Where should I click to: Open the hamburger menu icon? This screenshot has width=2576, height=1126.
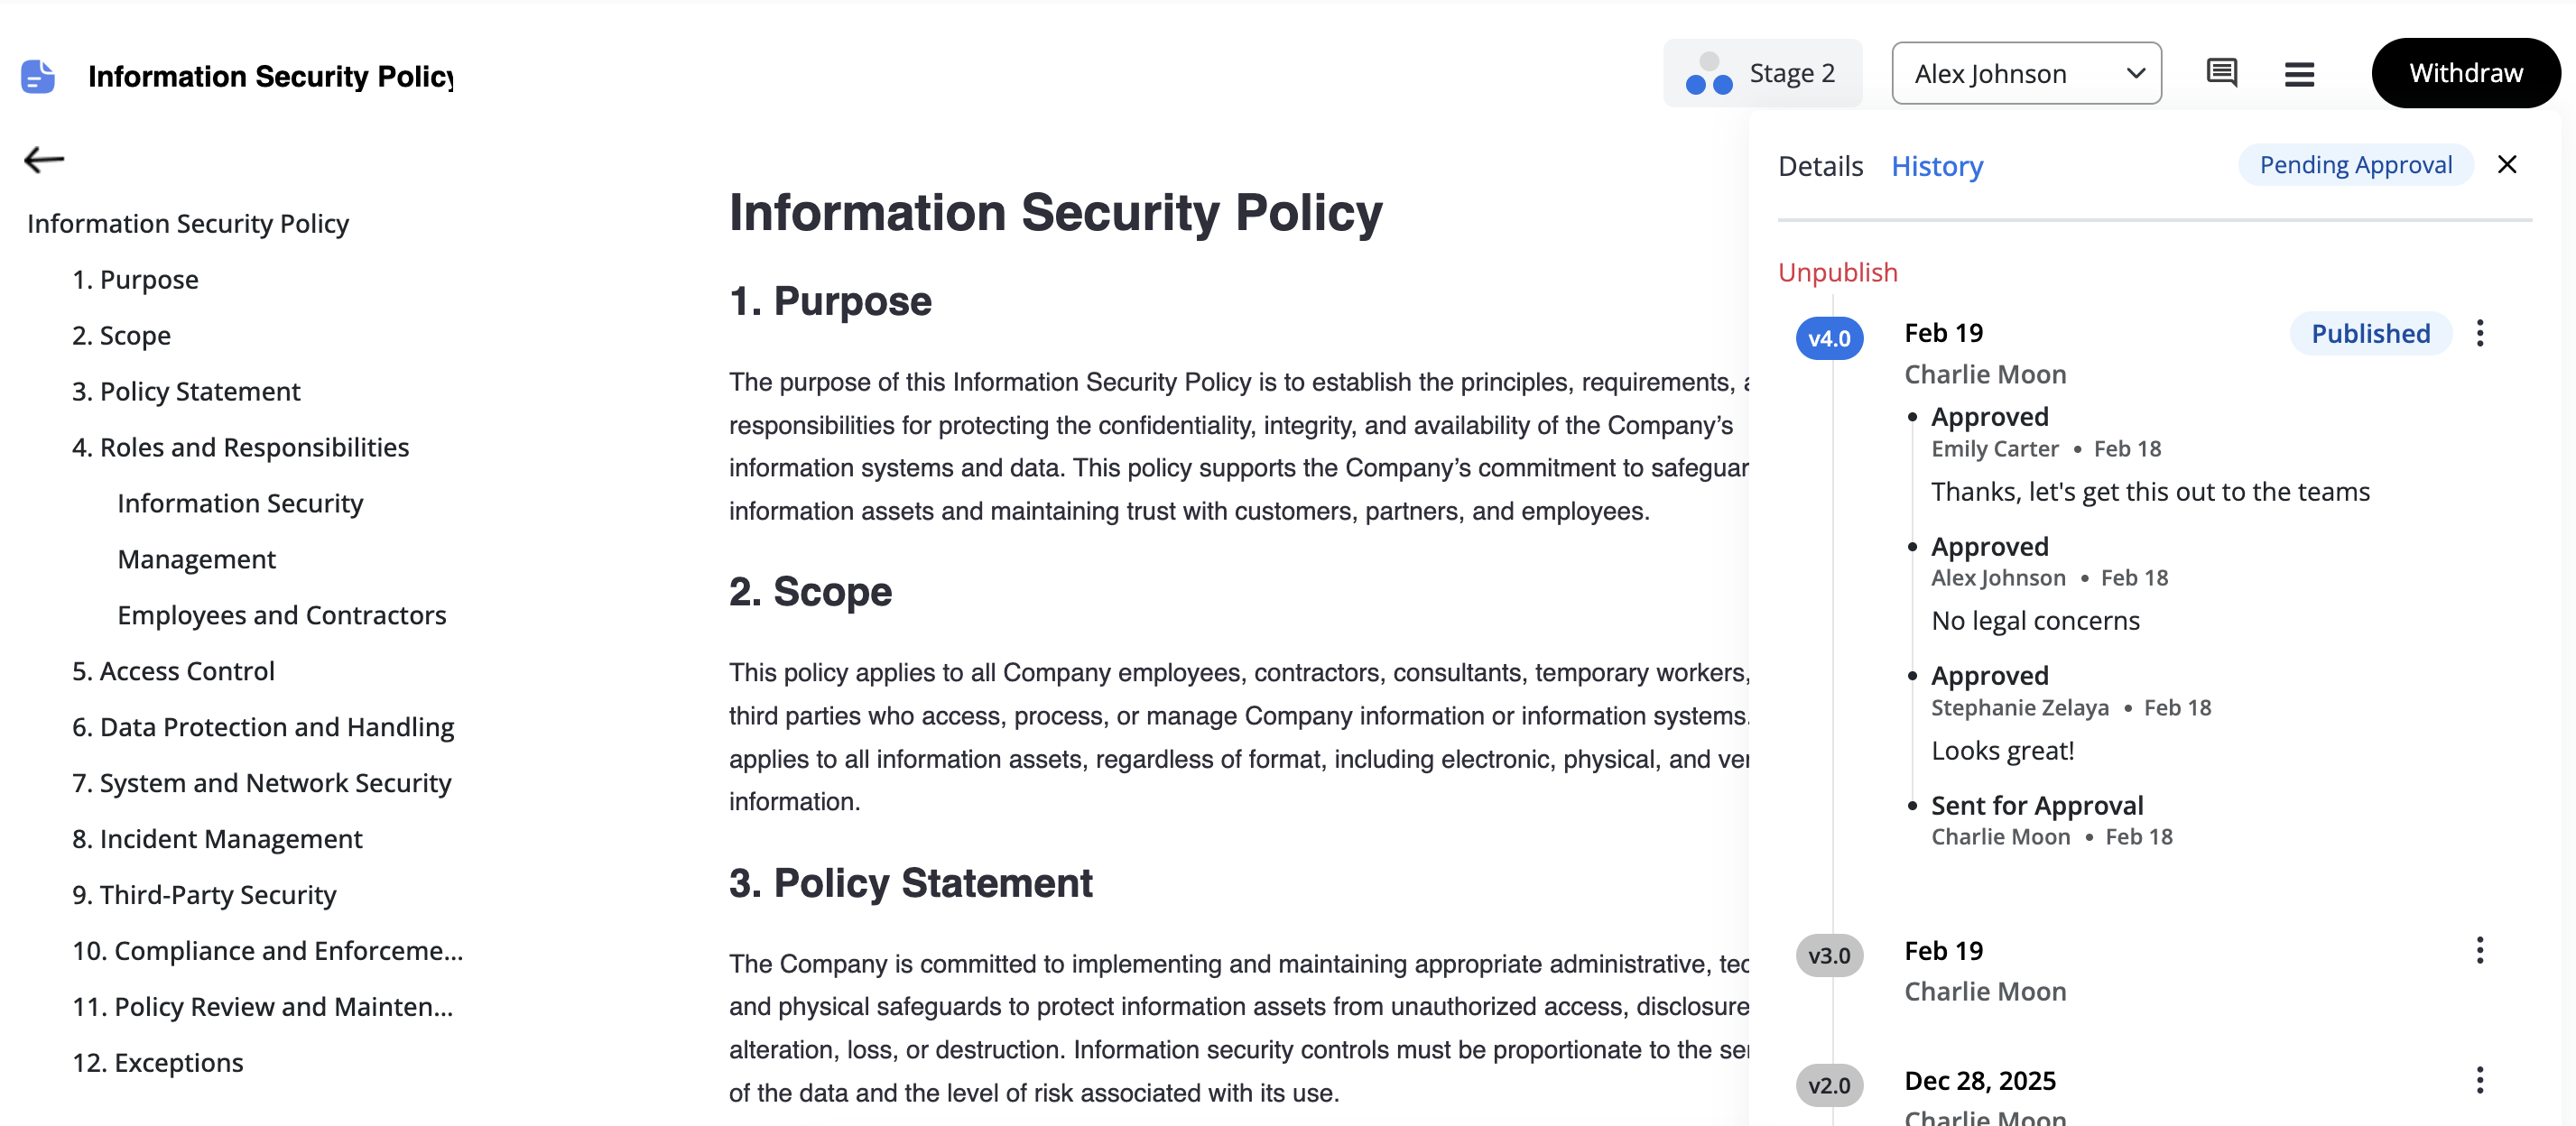point(2299,74)
